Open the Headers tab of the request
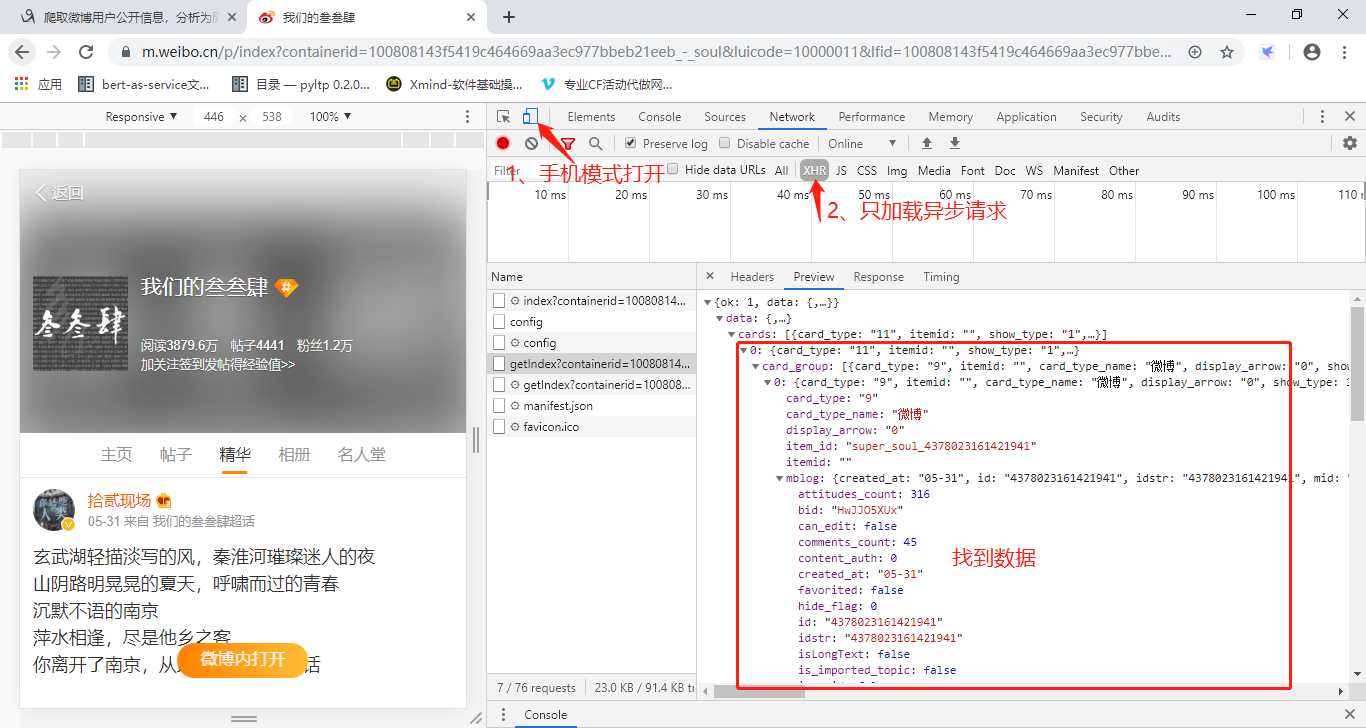 pos(752,277)
